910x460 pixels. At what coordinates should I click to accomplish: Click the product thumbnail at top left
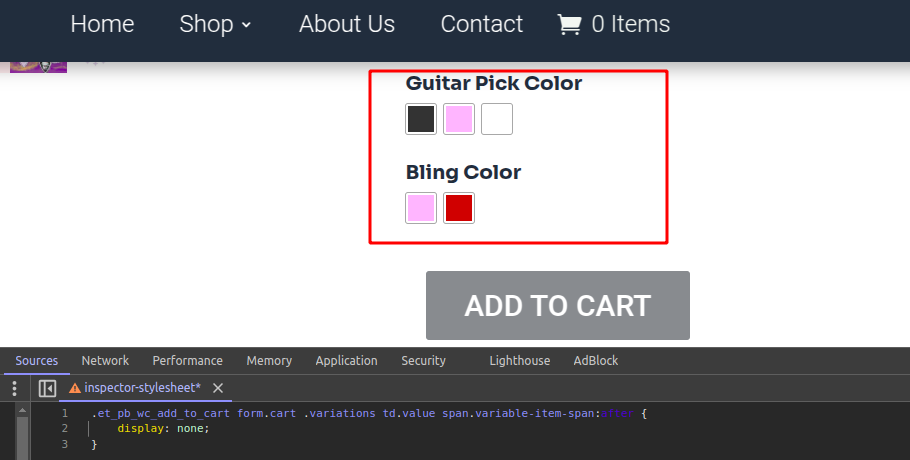click(x=38, y=67)
